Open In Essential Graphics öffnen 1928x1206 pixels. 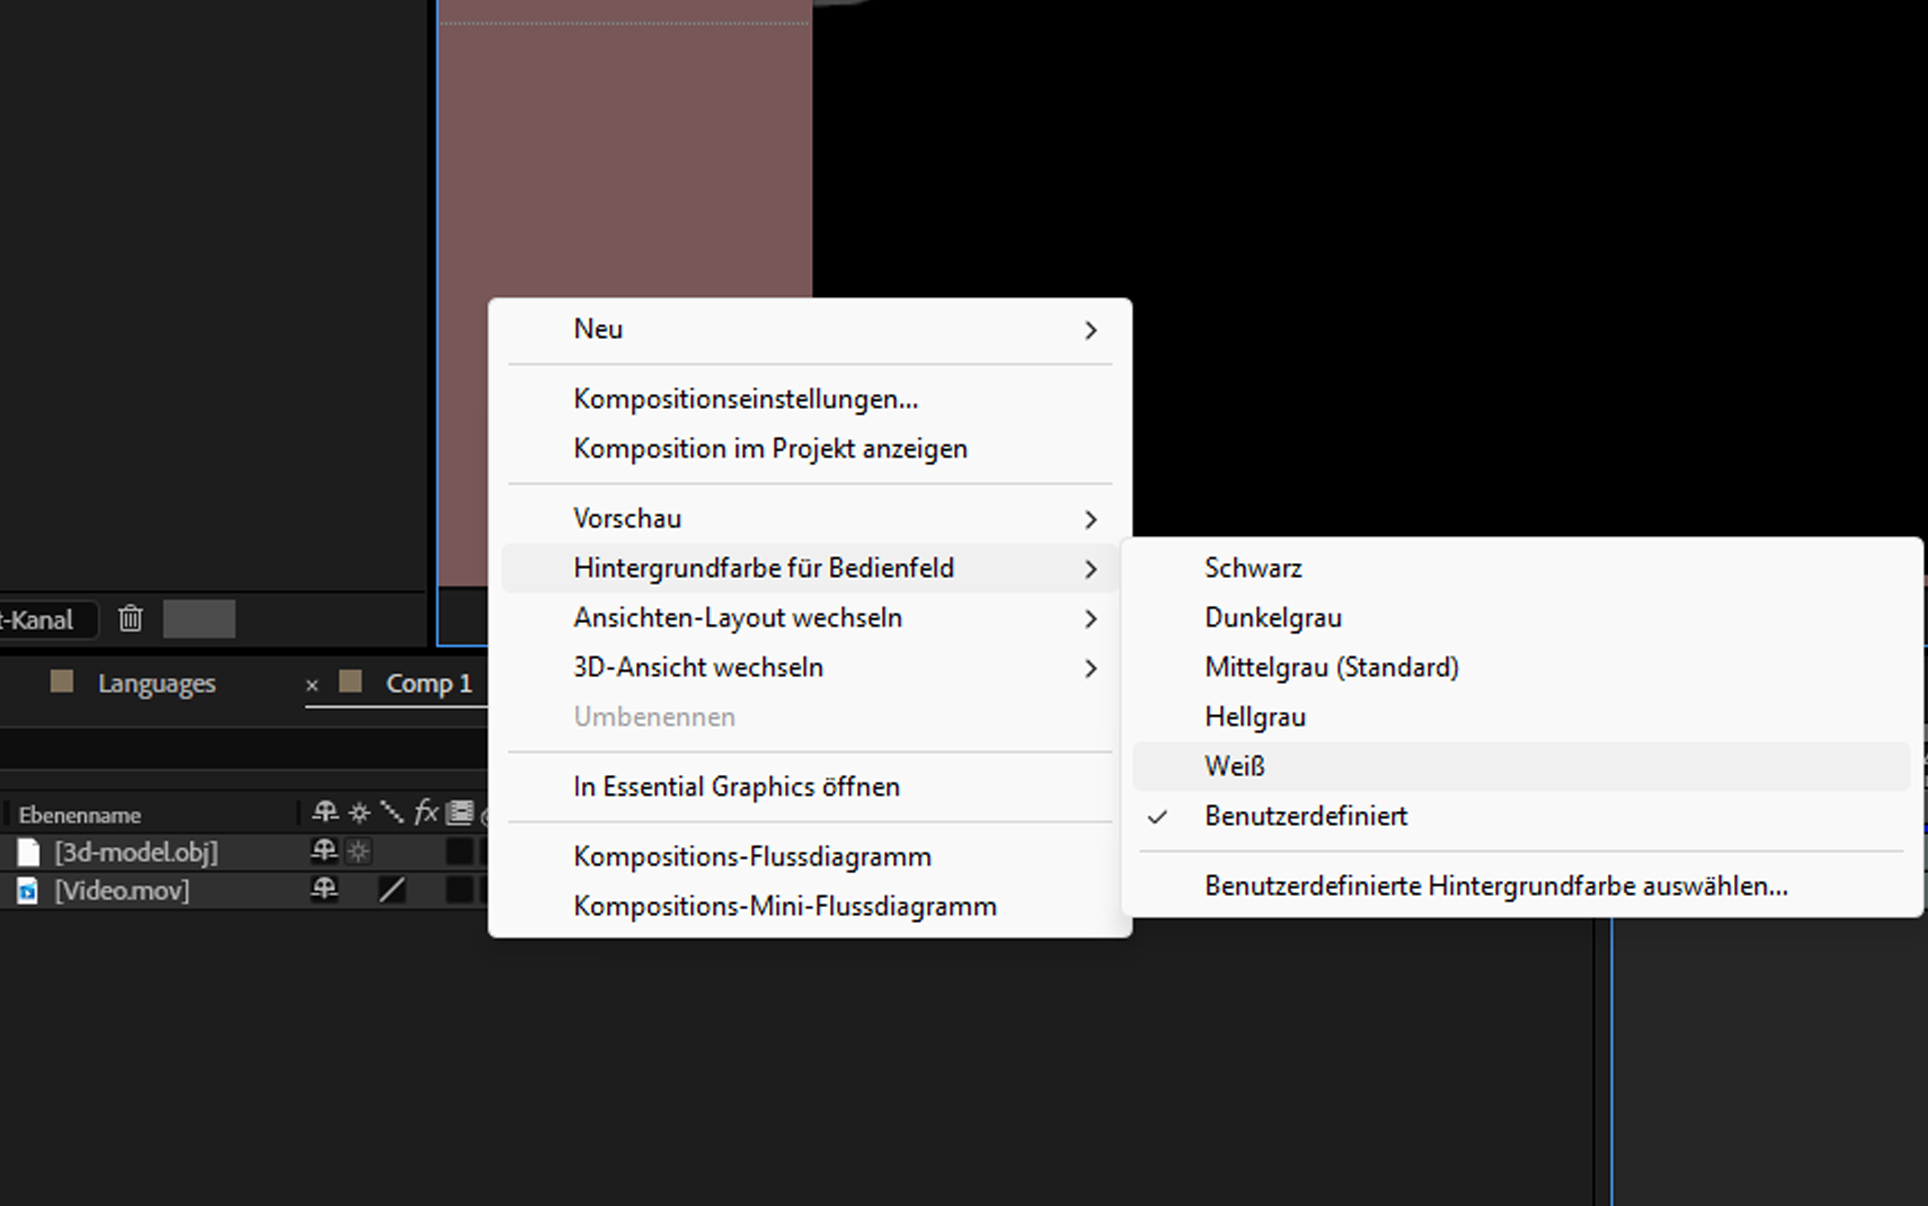click(736, 786)
